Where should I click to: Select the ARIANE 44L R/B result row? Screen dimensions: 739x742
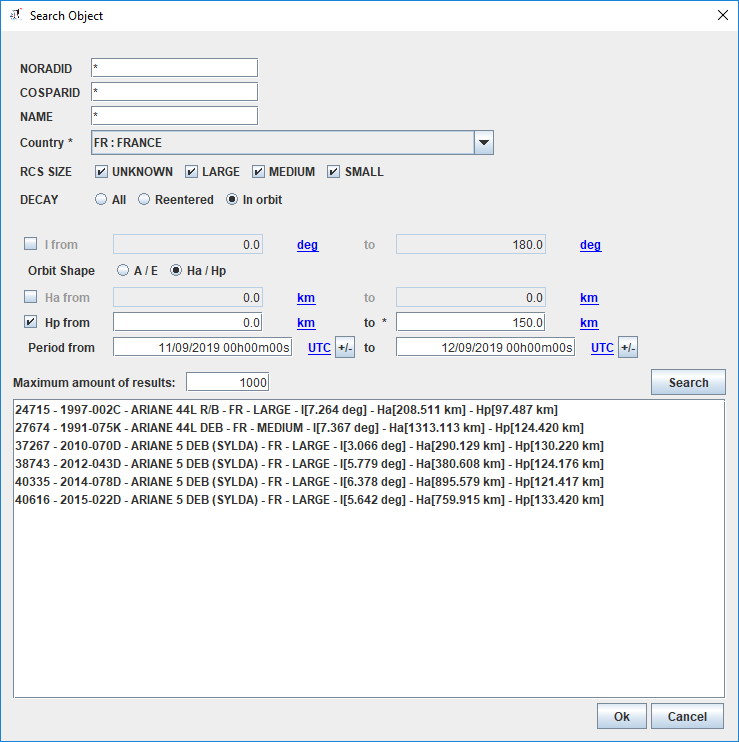pyautogui.click(x=285, y=410)
